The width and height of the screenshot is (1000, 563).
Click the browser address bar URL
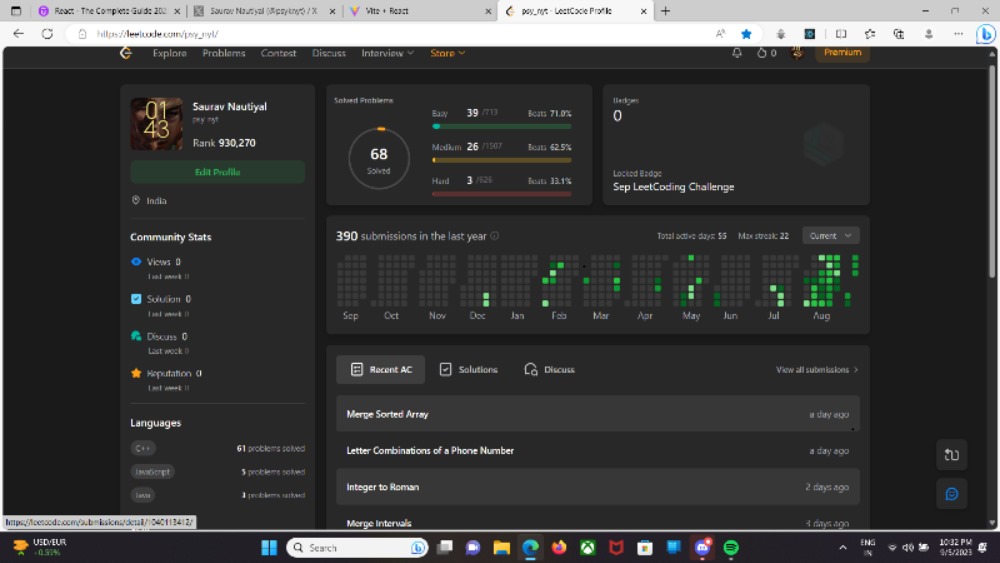pos(158,34)
